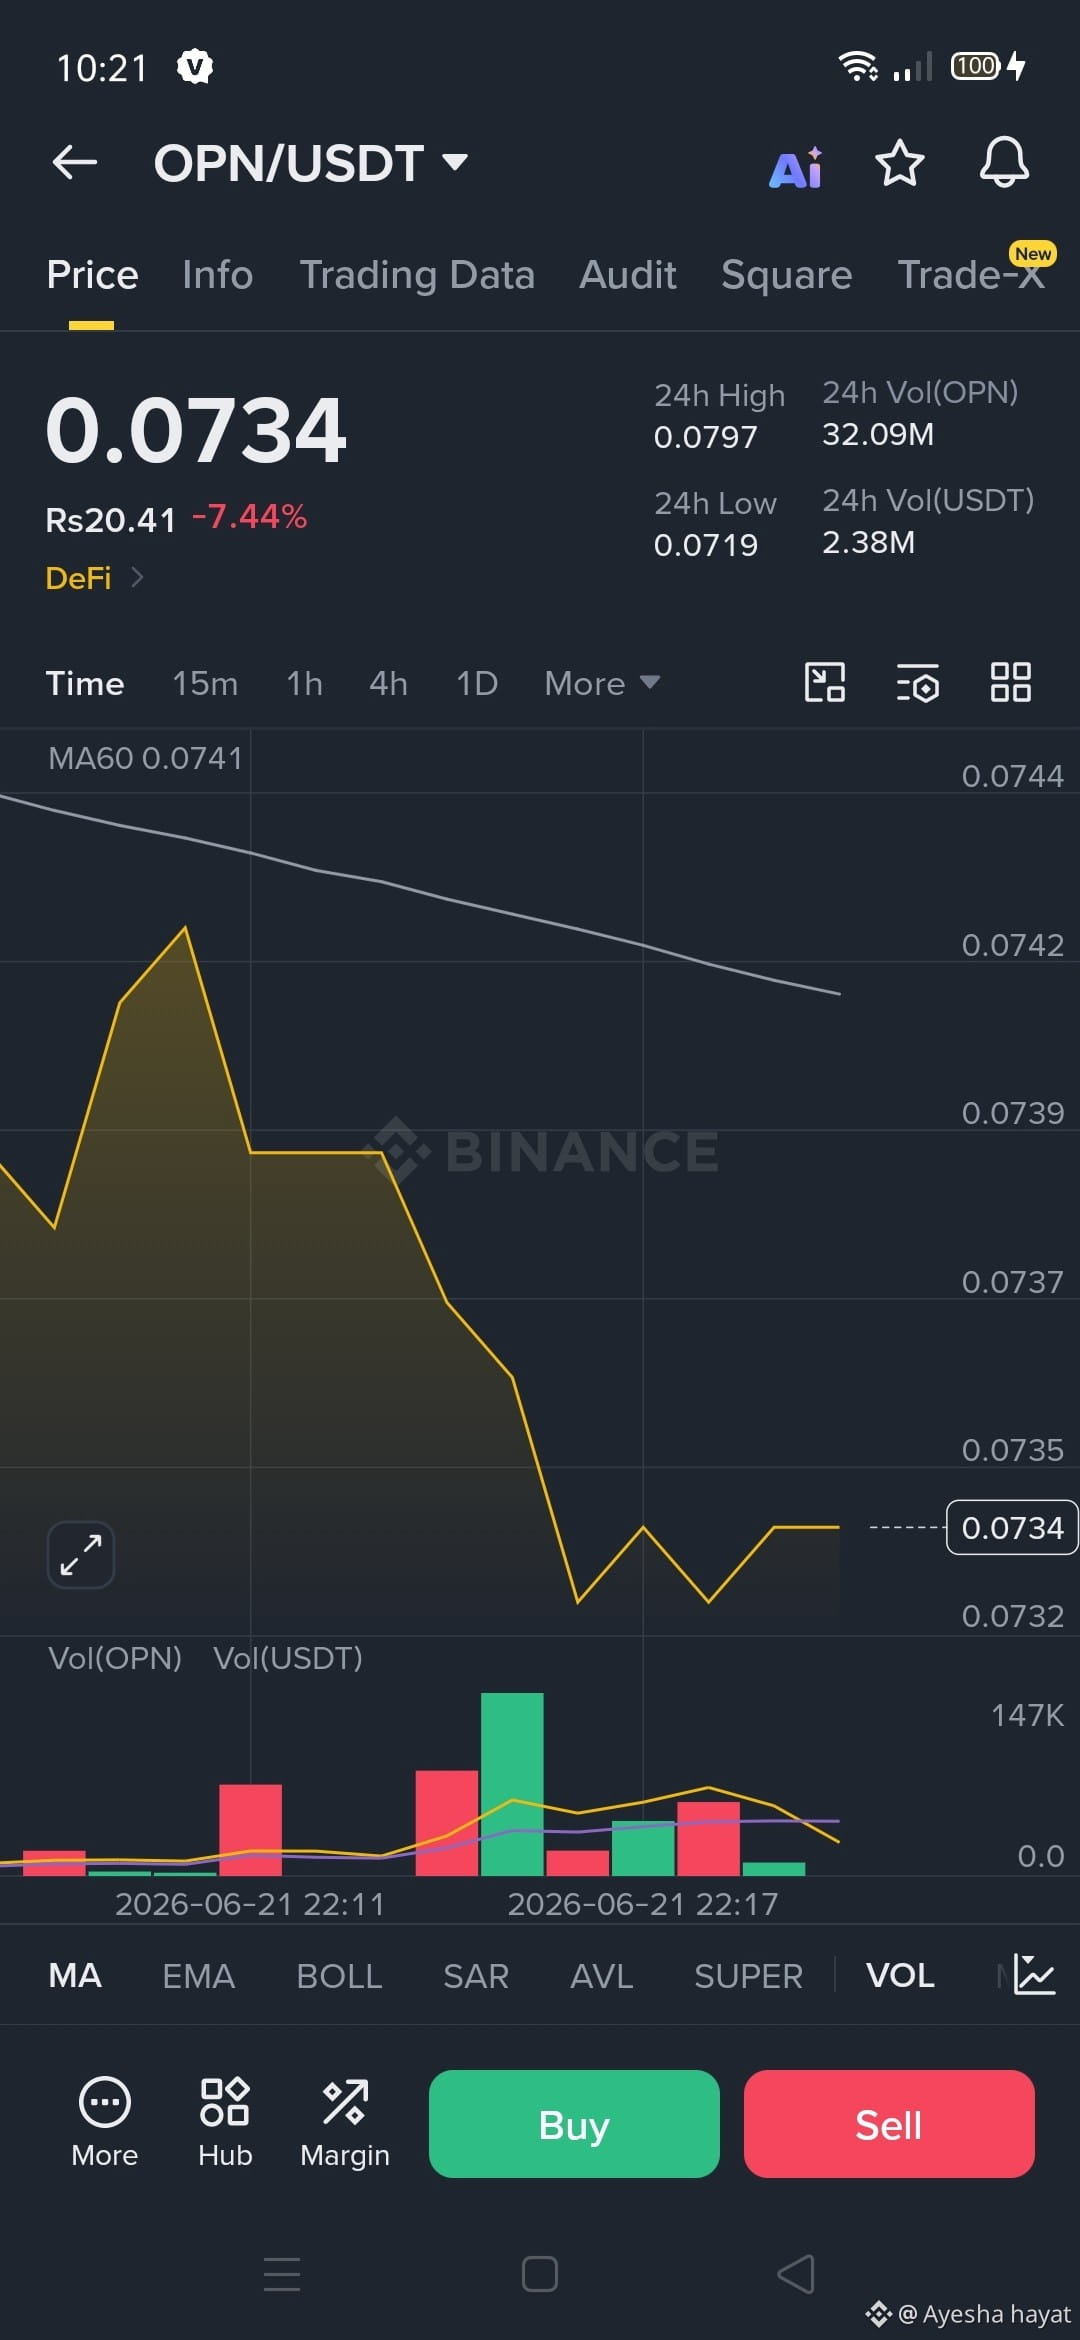Tap the -7.44% change value
The width and height of the screenshot is (1080, 2340).
click(x=249, y=517)
